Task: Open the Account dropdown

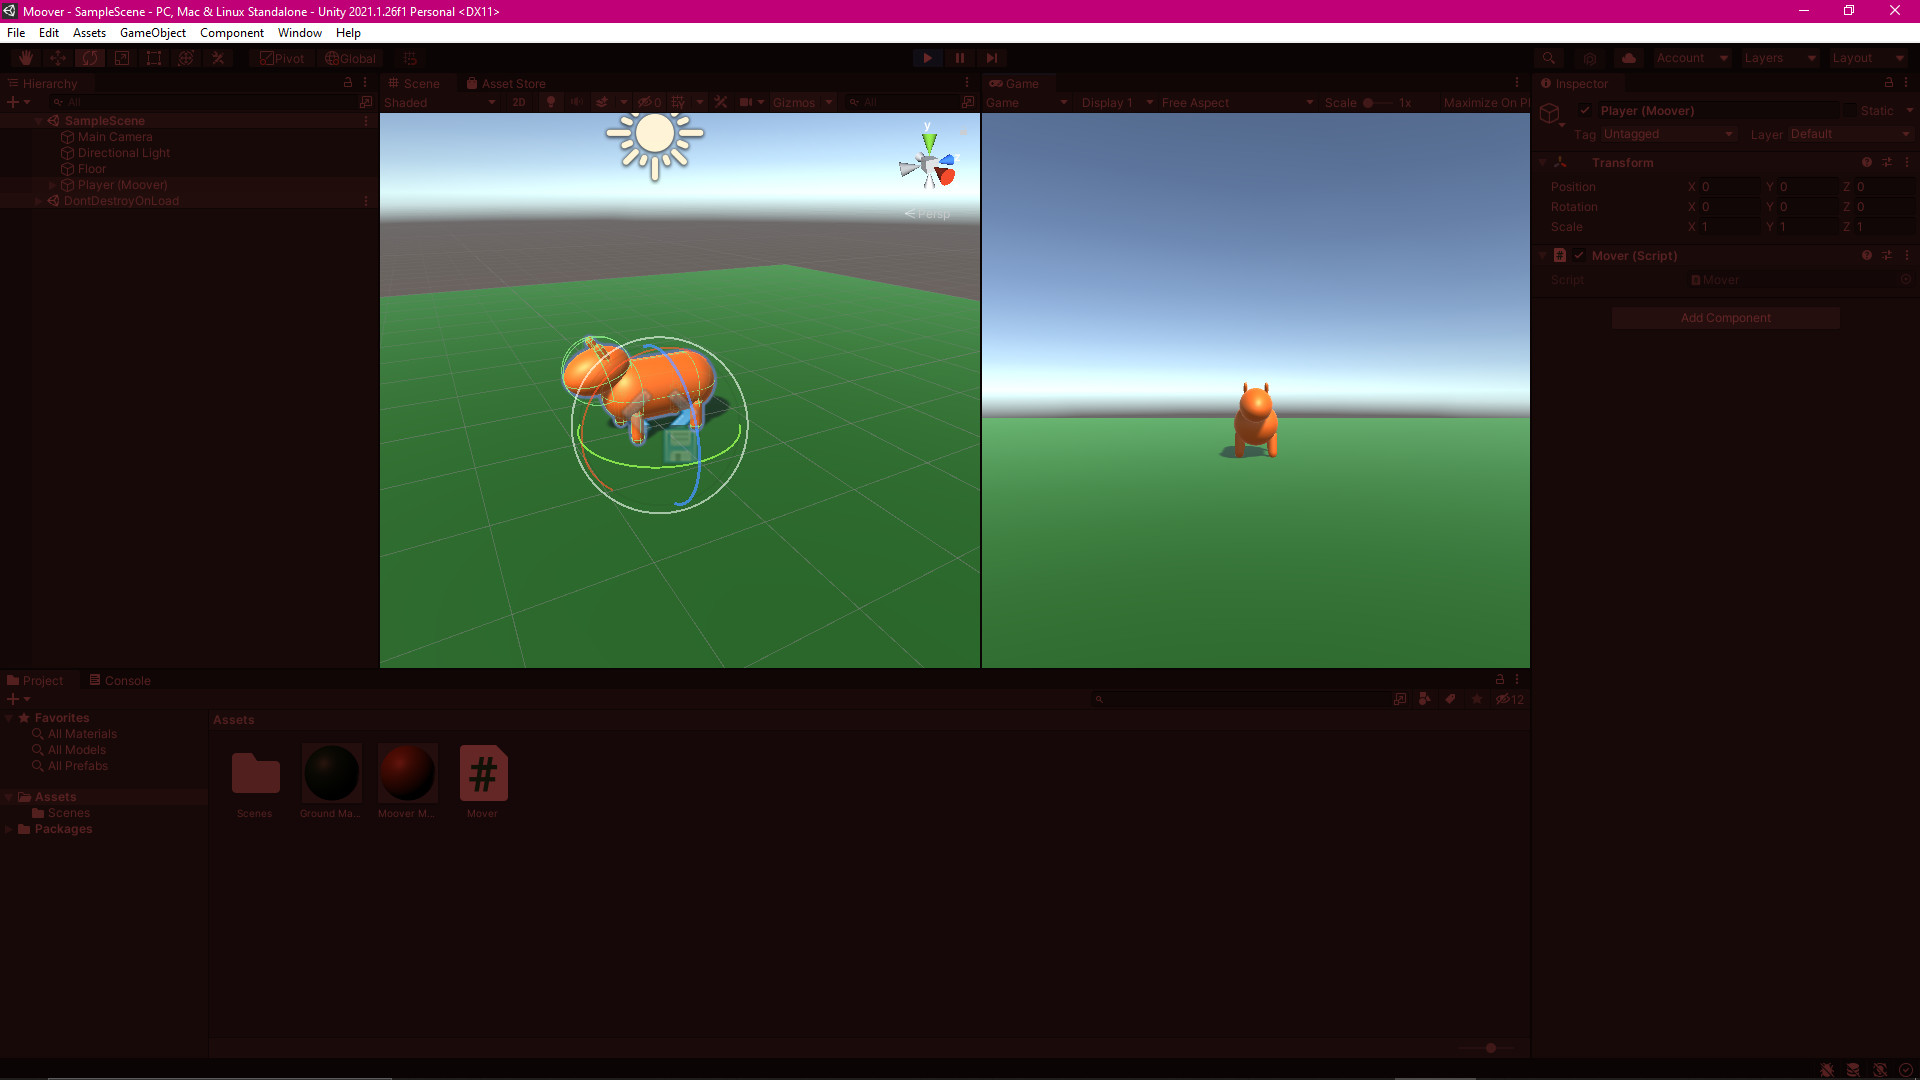Action: [1691, 58]
